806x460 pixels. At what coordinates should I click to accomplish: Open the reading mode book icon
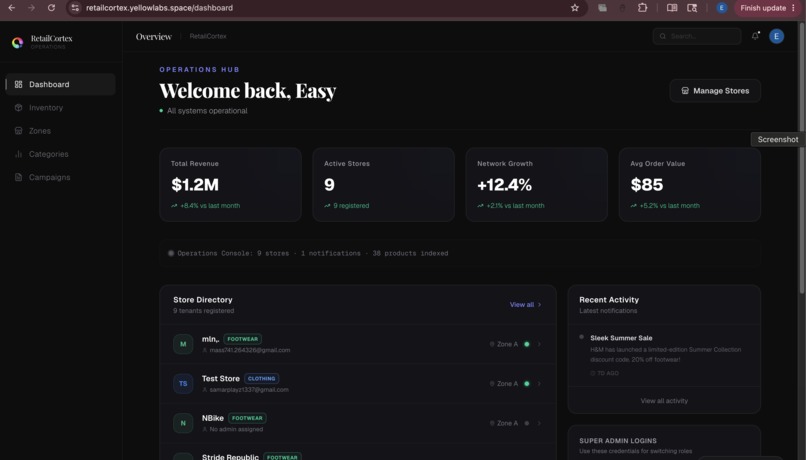click(x=672, y=8)
